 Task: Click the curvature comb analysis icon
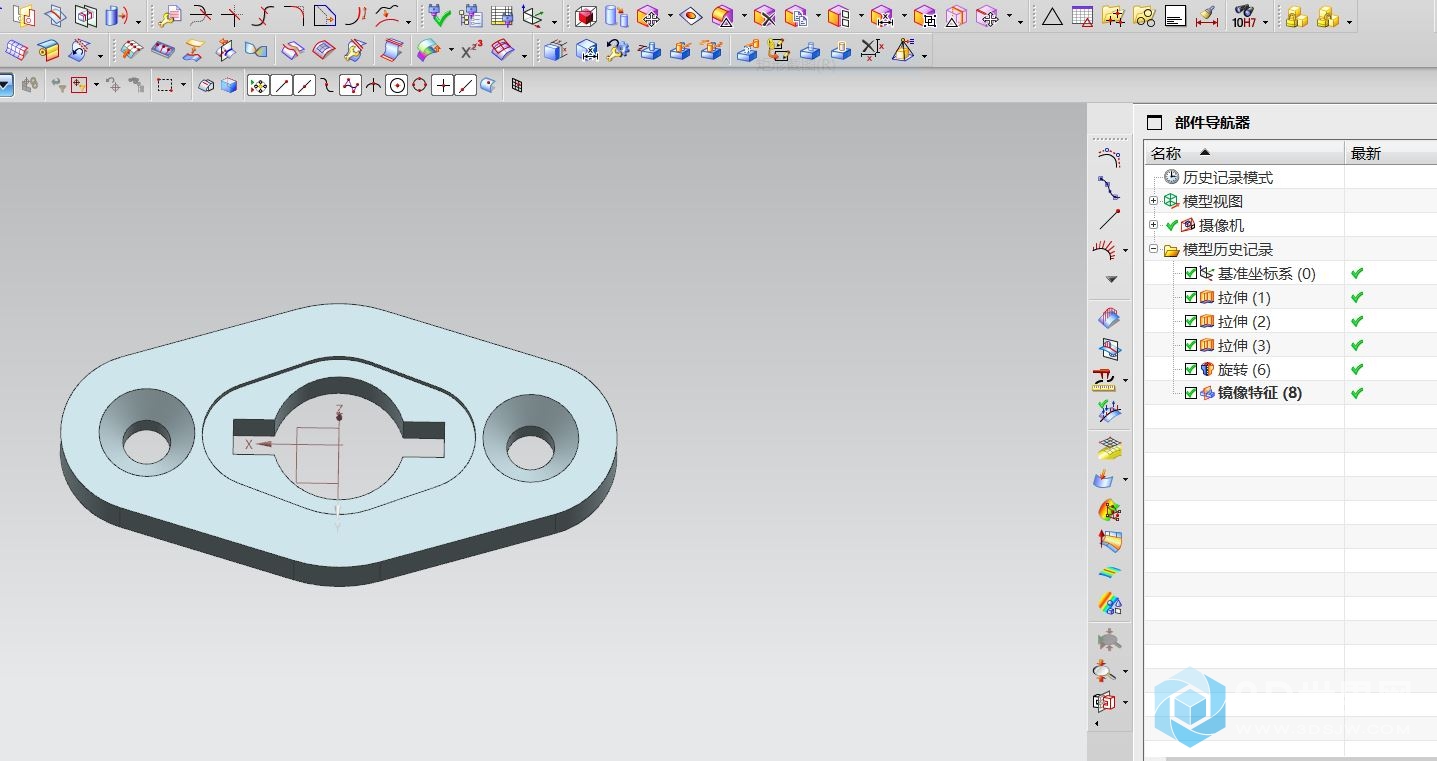coord(1105,249)
